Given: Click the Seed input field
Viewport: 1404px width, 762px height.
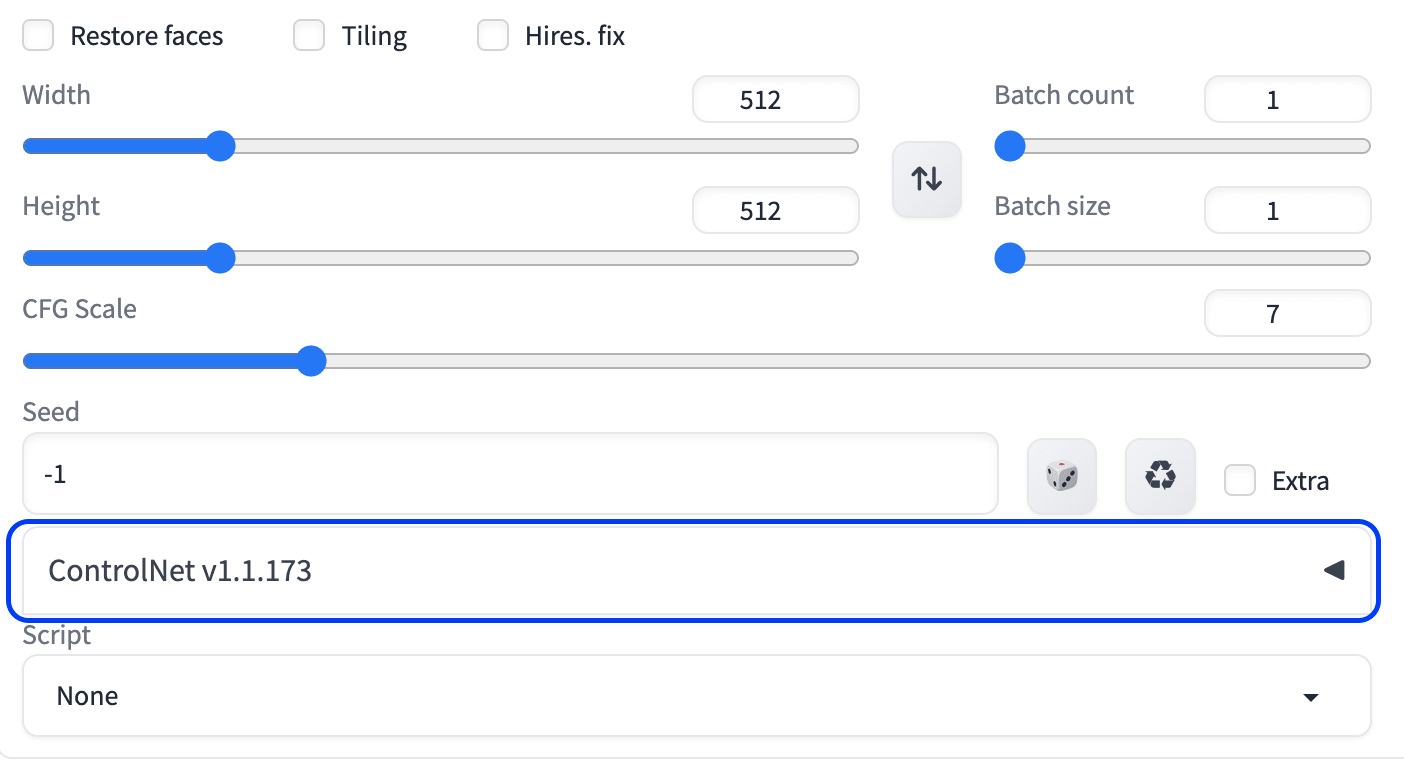Looking at the screenshot, I should [x=510, y=474].
